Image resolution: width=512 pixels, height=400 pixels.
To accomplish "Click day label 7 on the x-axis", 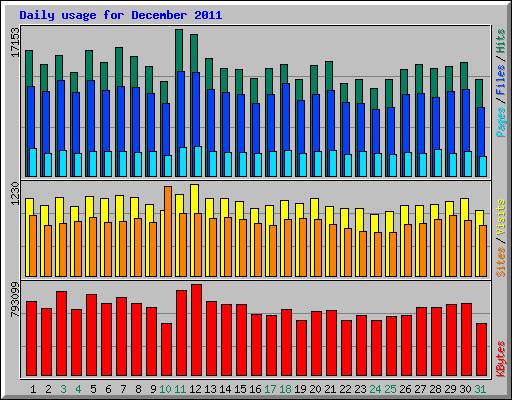I will [x=123, y=389].
